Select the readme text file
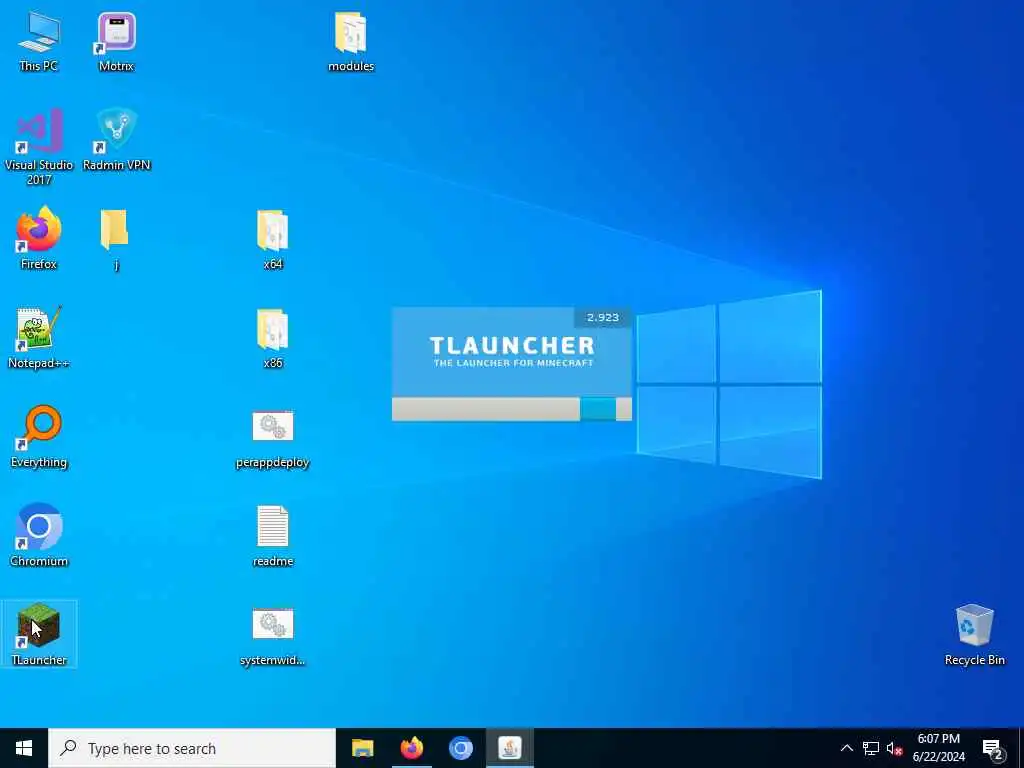The width and height of the screenshot is (1024, 768). [272, 537]
